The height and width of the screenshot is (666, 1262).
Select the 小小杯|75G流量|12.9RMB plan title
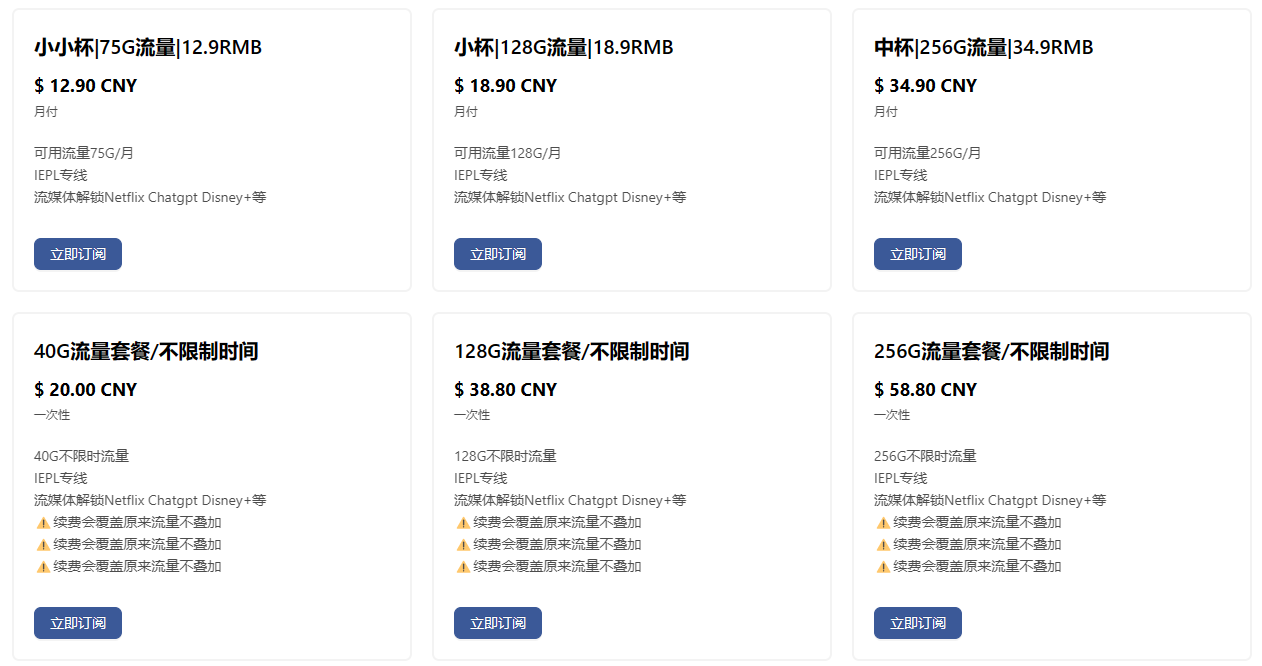coord(148,47)
